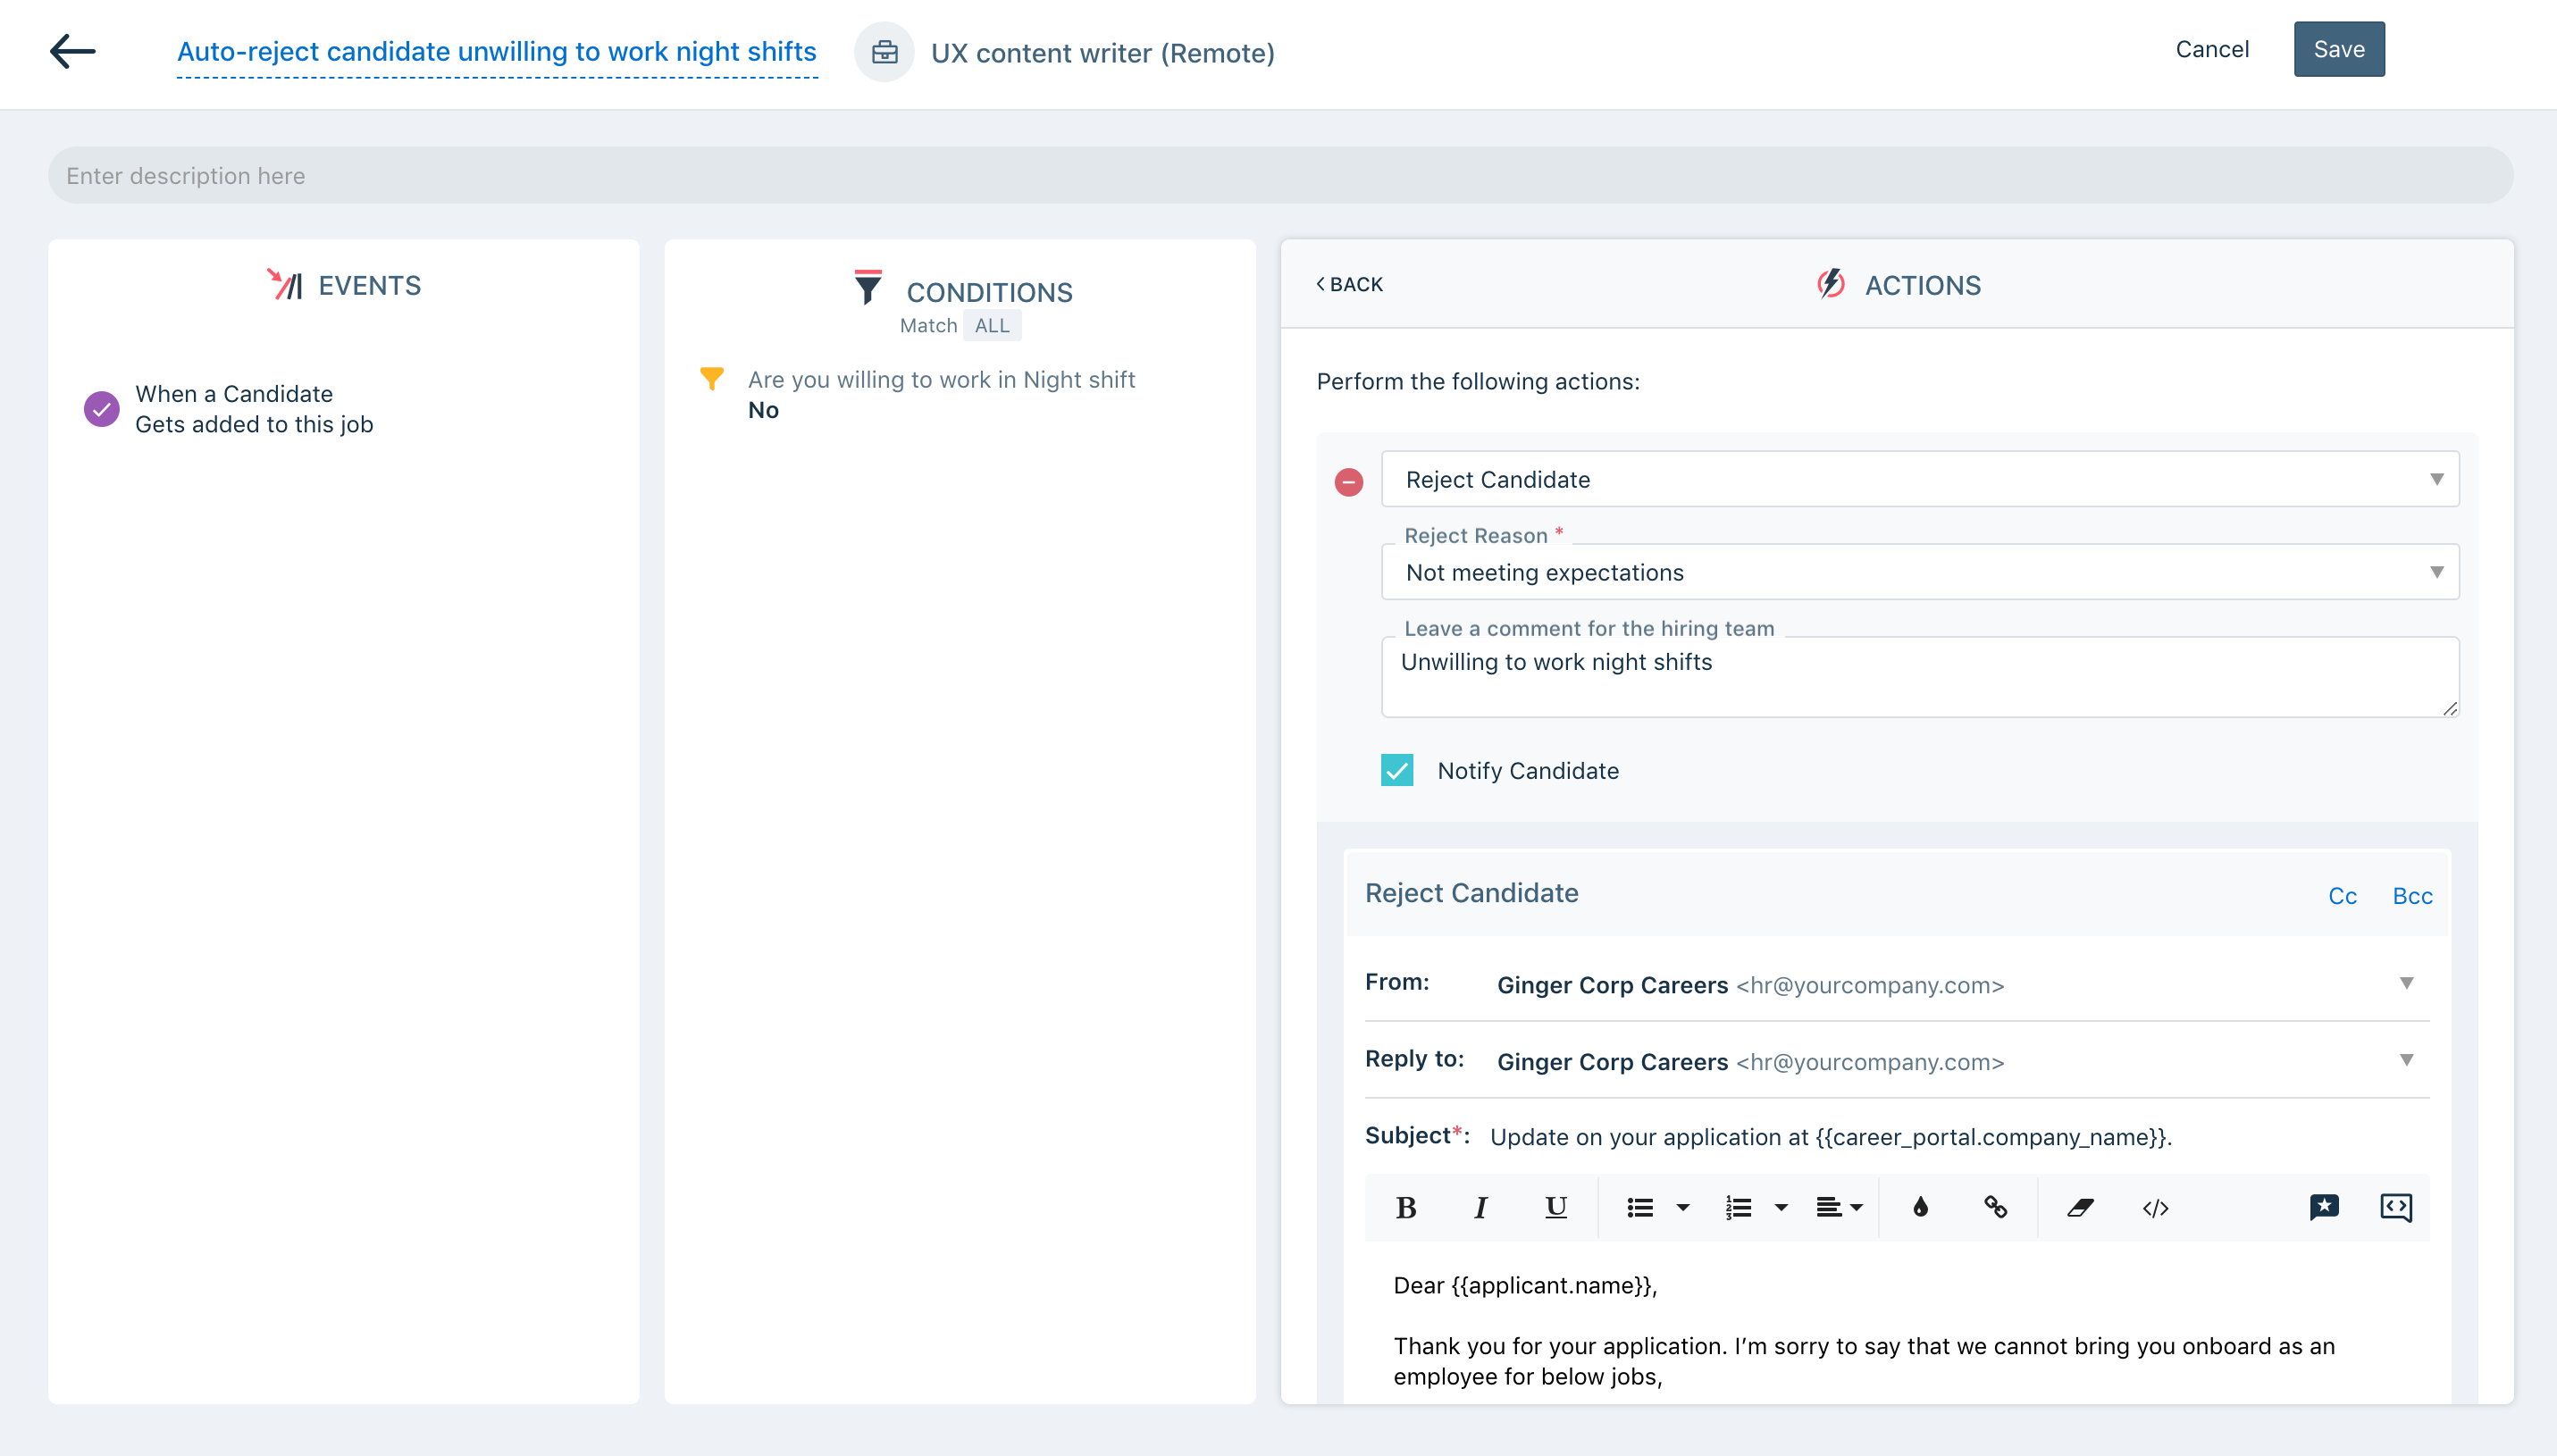Screen dimensions: 2557x1456
Task: Click the Events arrow icon
Action: point(285,285)
